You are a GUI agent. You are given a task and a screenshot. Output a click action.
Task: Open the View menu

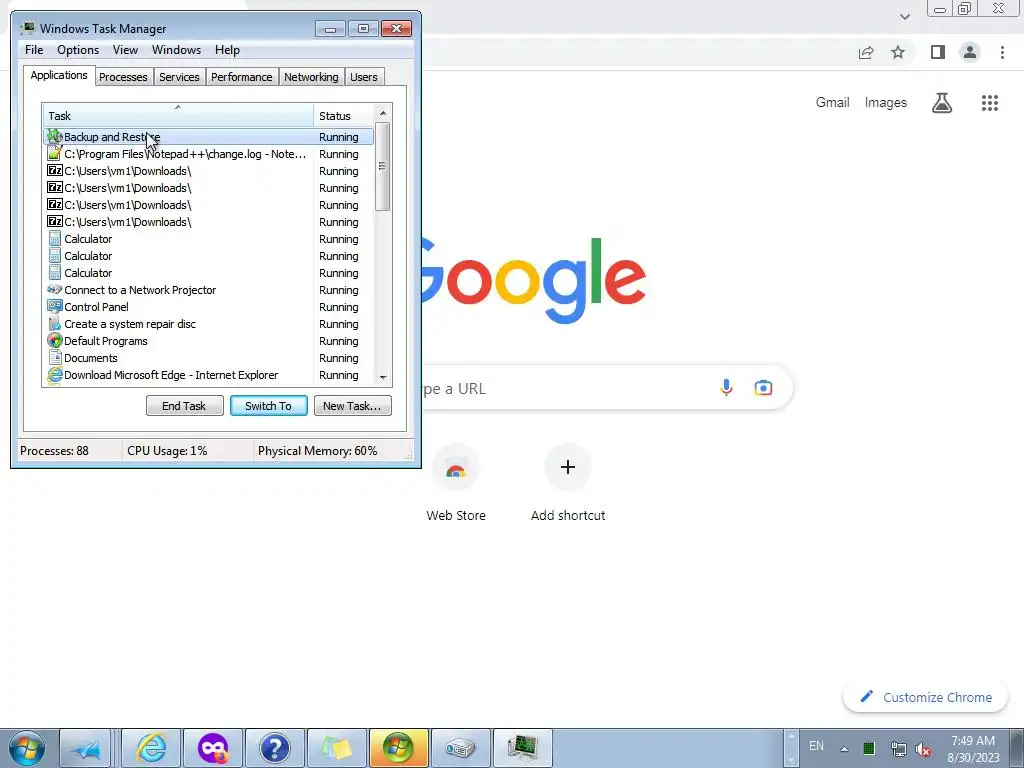[125, 50]
